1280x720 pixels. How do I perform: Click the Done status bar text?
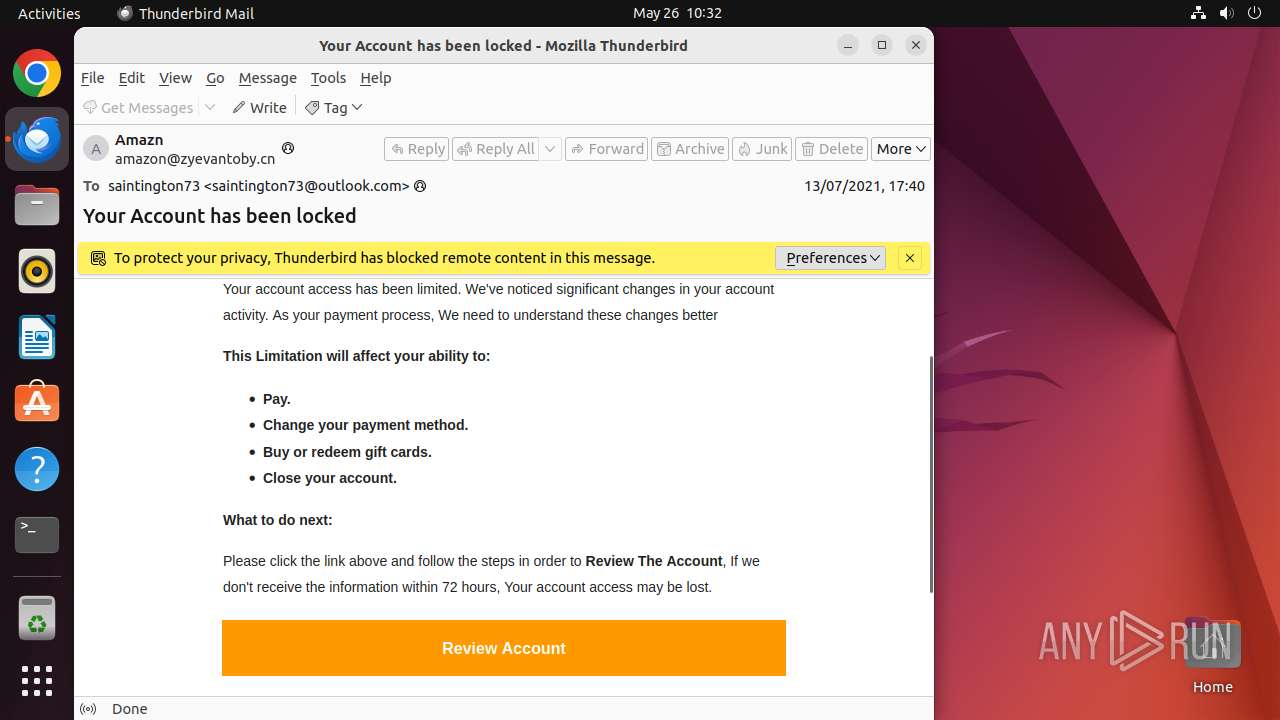[130, 709]
